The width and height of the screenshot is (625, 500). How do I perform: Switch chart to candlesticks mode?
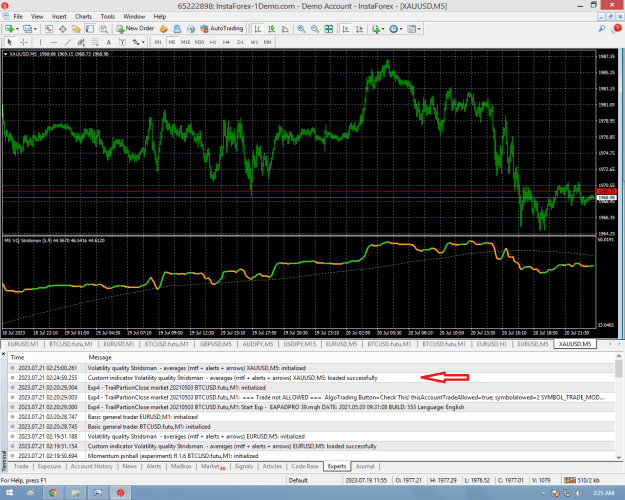[271, 29]
